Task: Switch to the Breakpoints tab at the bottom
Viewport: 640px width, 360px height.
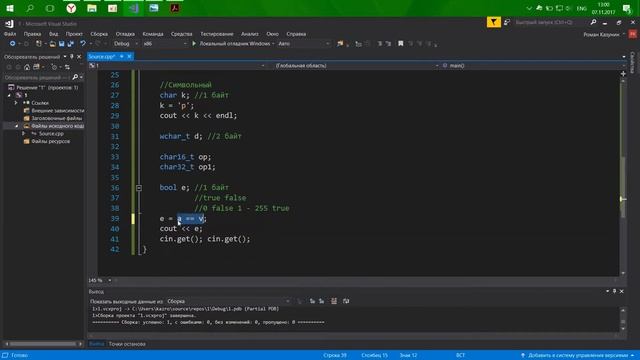Action: pos(127,344)
